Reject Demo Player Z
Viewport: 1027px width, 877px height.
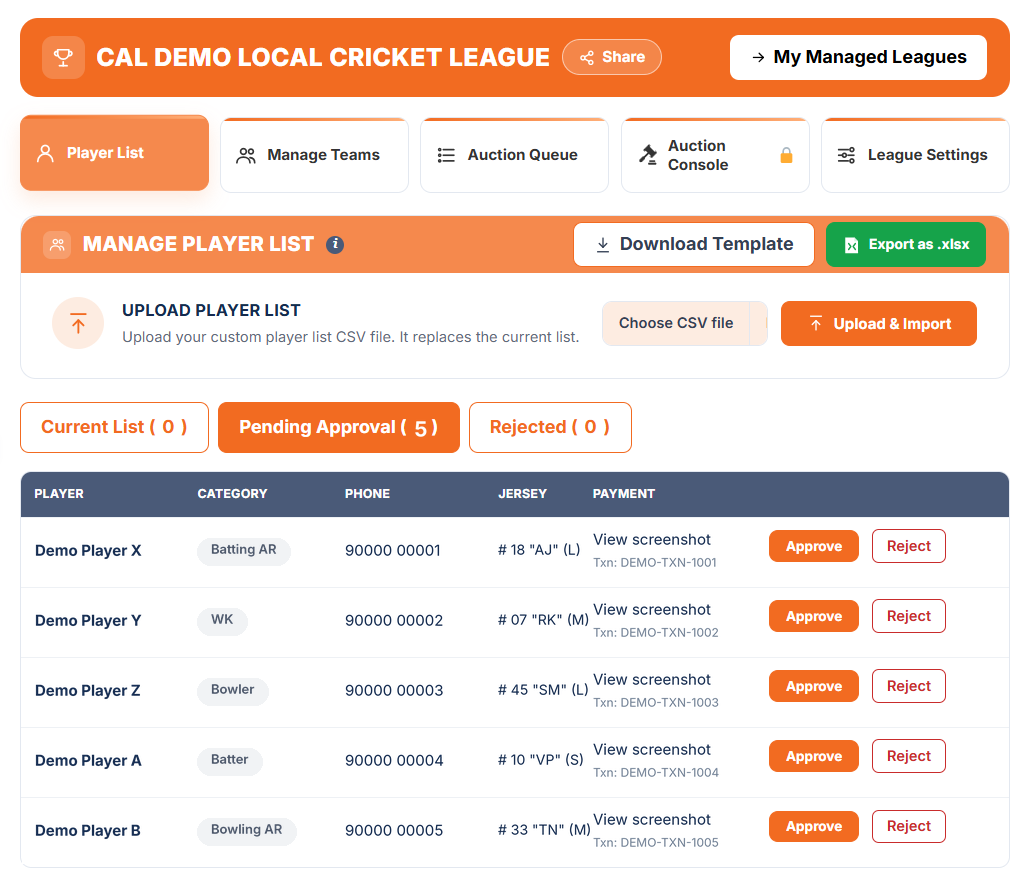point(908,686)
